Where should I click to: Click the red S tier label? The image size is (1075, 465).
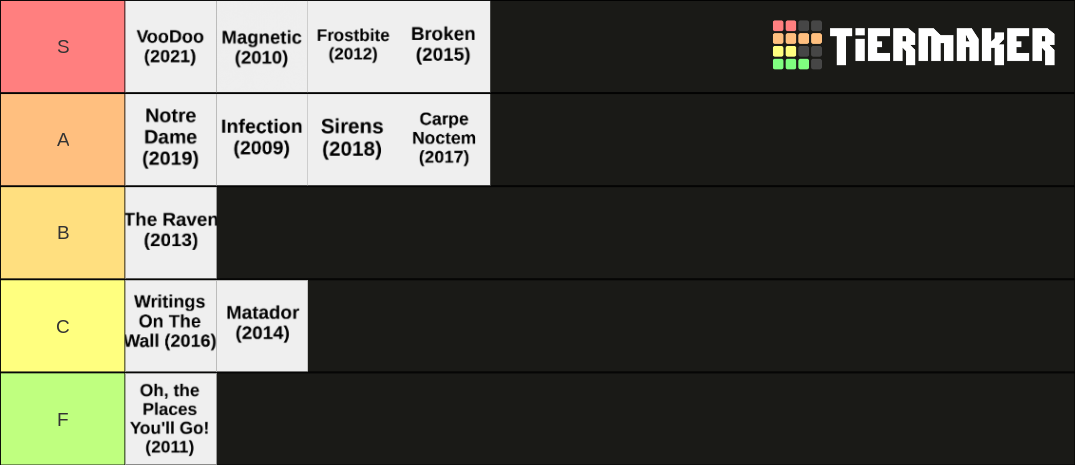(x=62, y=47)
